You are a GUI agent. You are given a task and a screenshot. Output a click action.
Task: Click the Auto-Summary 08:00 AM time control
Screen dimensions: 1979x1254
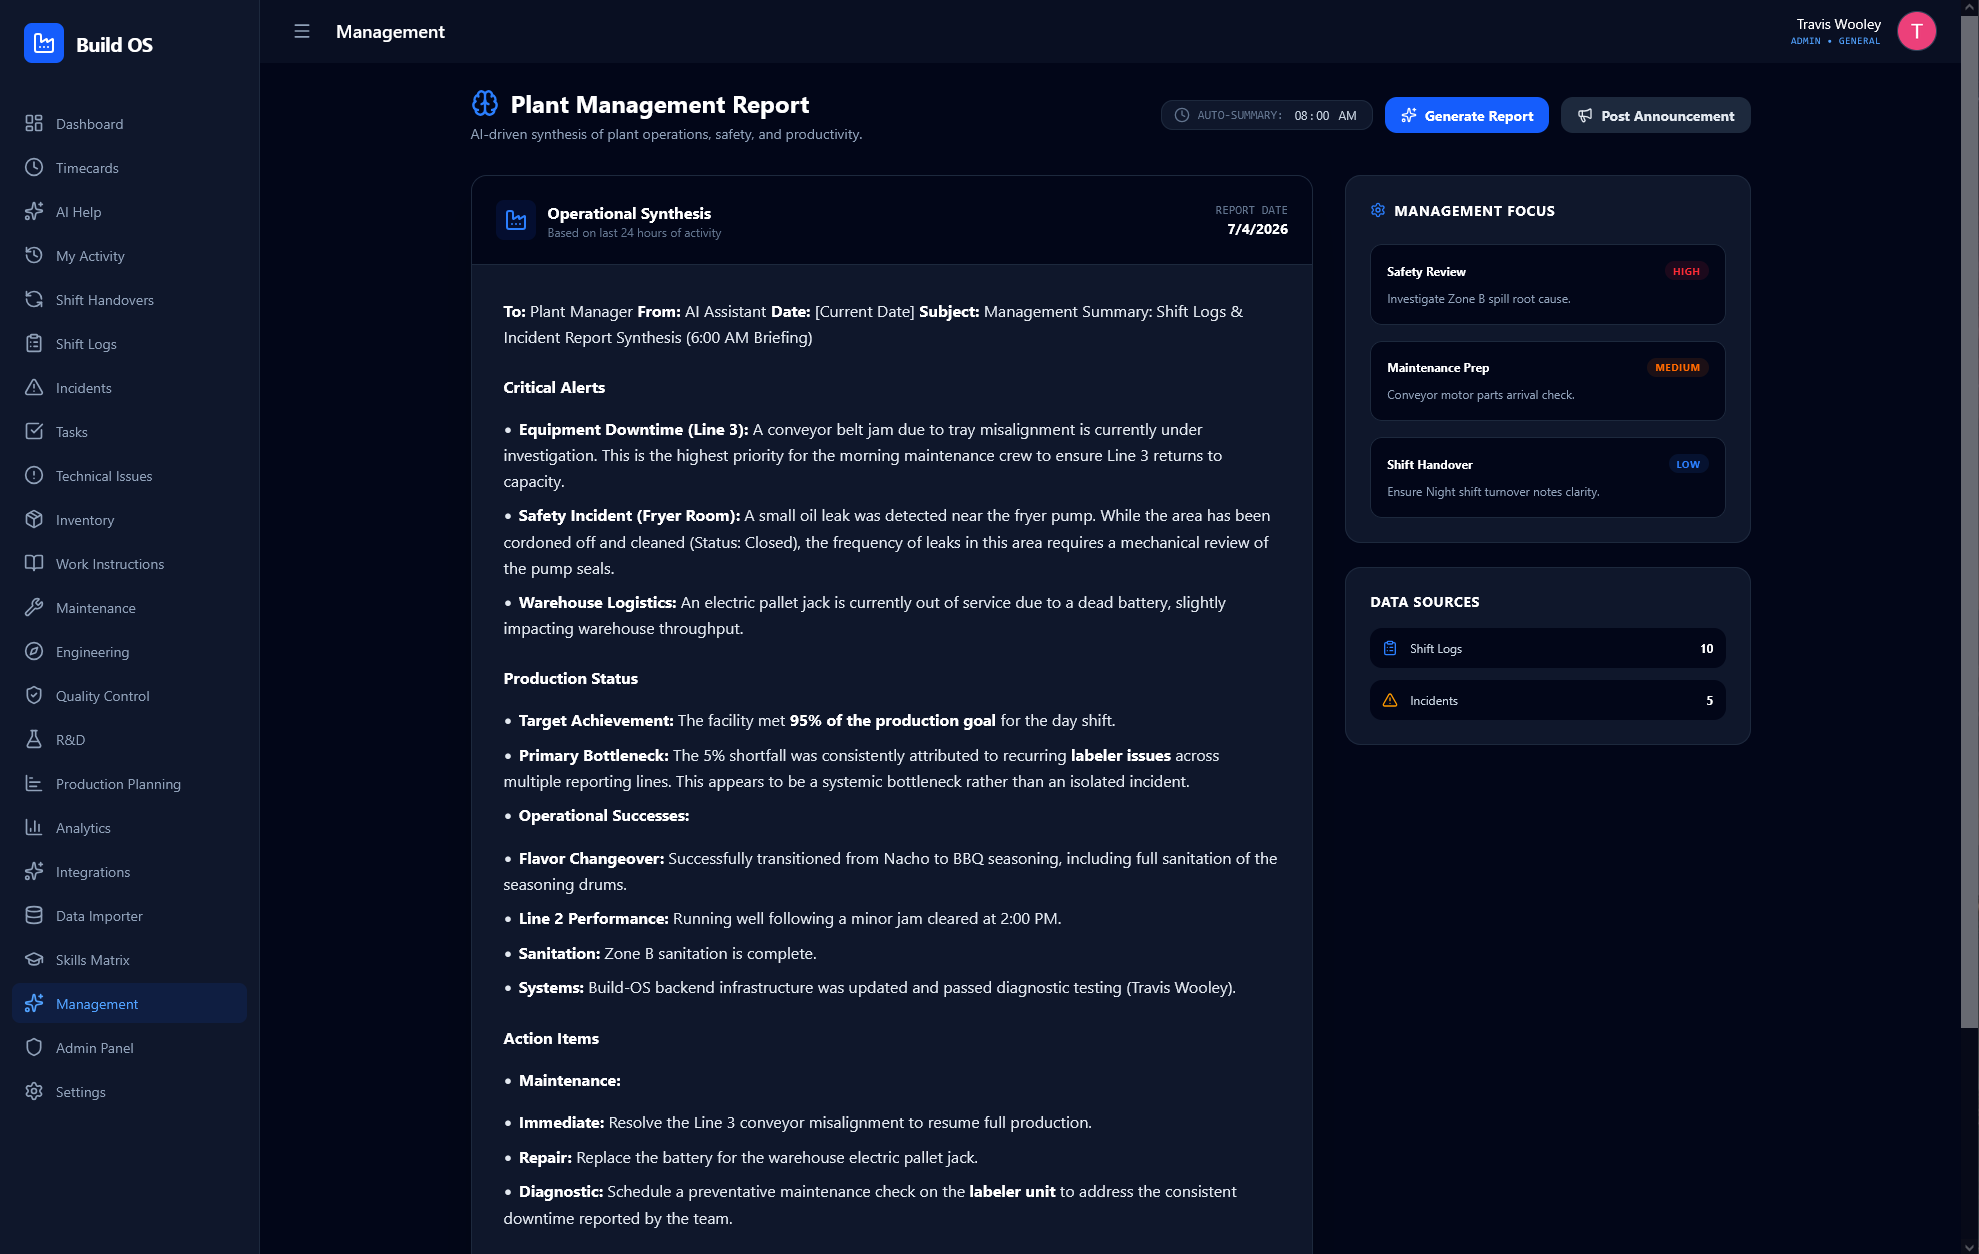pos(1266,115)
